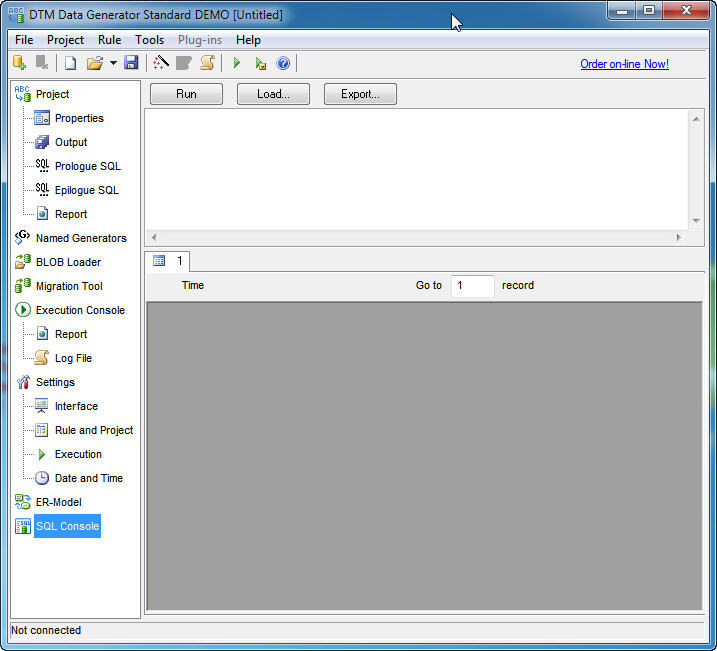Click the SQL editor scroll right arrow

(679, 237)
